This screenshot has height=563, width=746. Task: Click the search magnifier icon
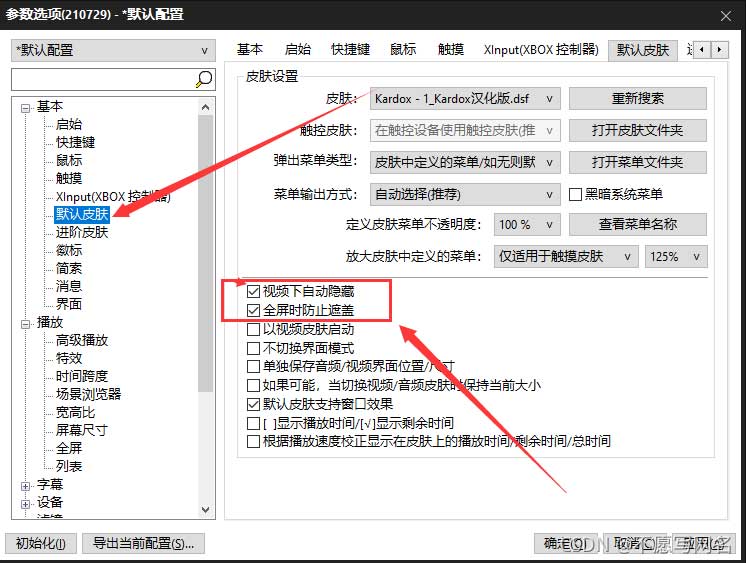(204, 79)
